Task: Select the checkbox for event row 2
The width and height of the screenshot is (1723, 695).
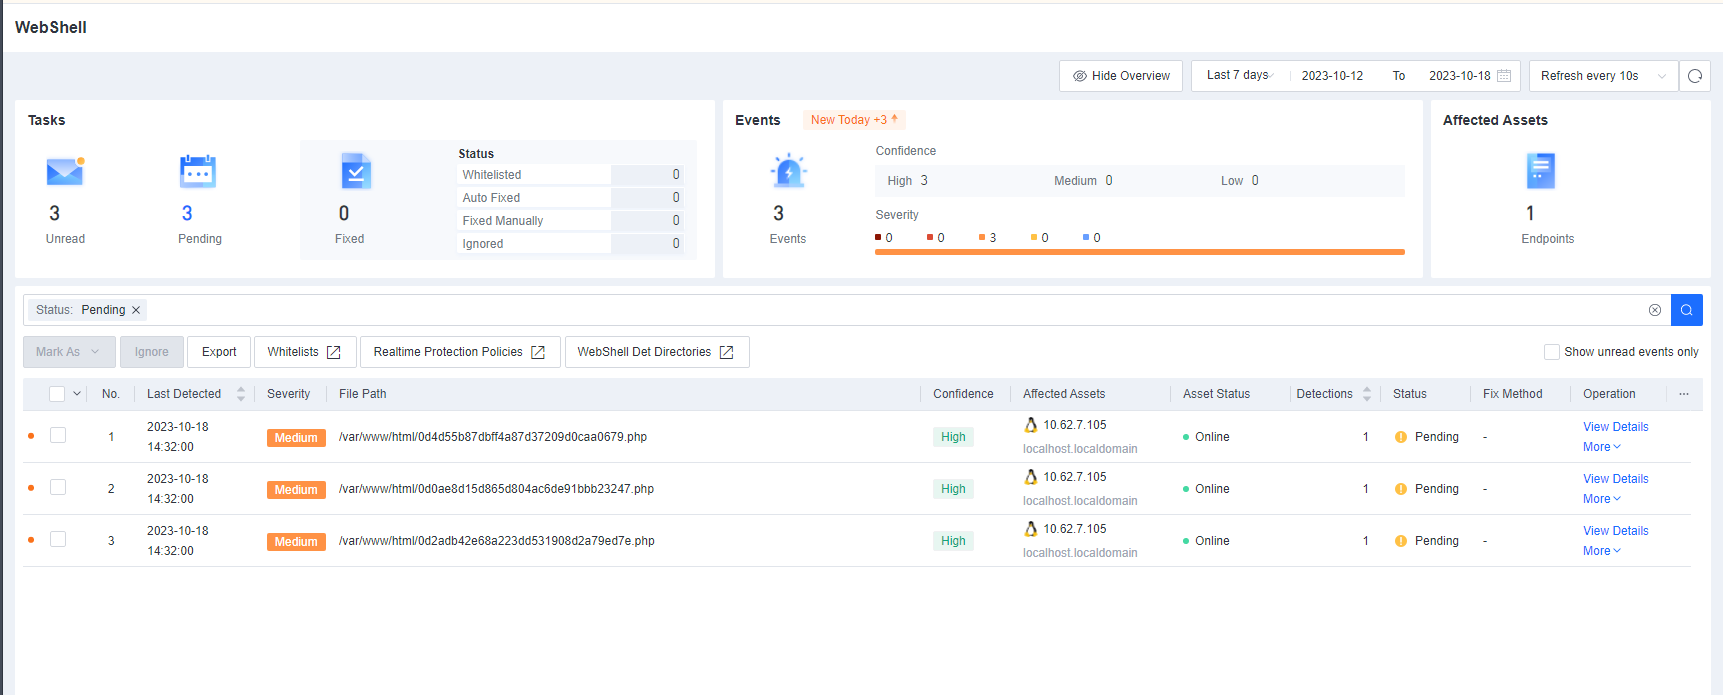Action: [58, 488]
